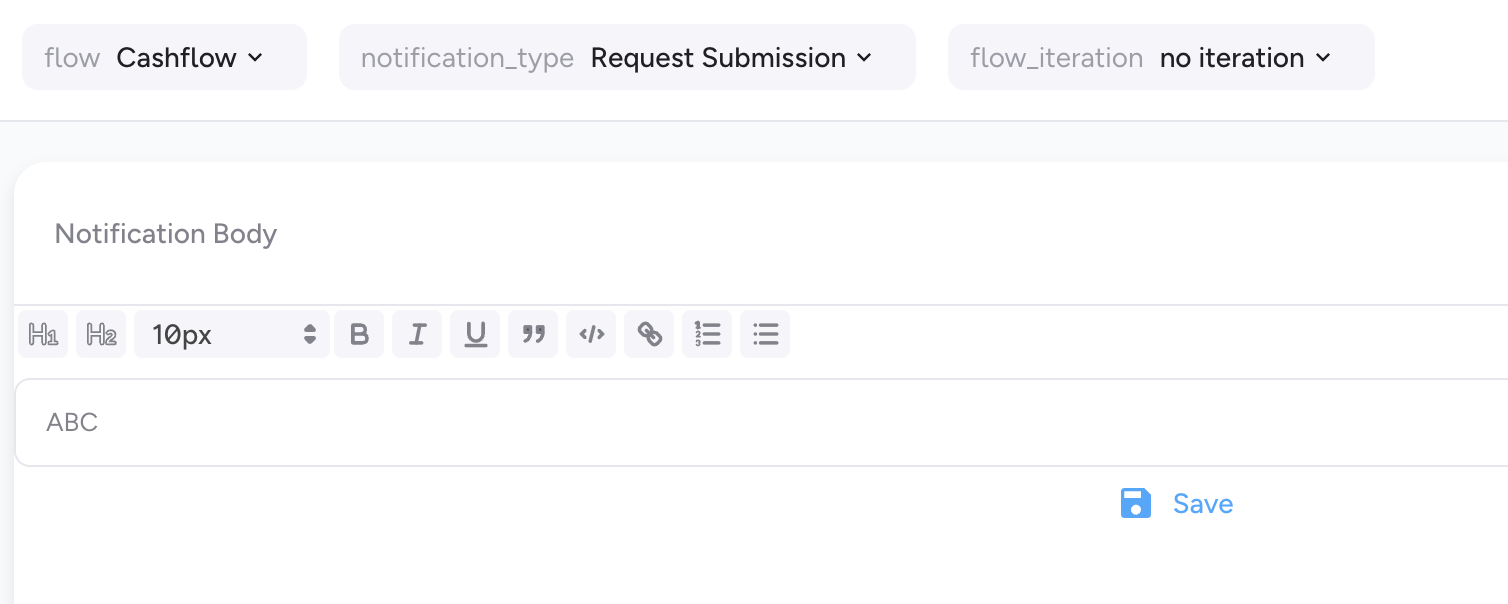
Task: Toggle italic text formatting
Action: (417, 334)
